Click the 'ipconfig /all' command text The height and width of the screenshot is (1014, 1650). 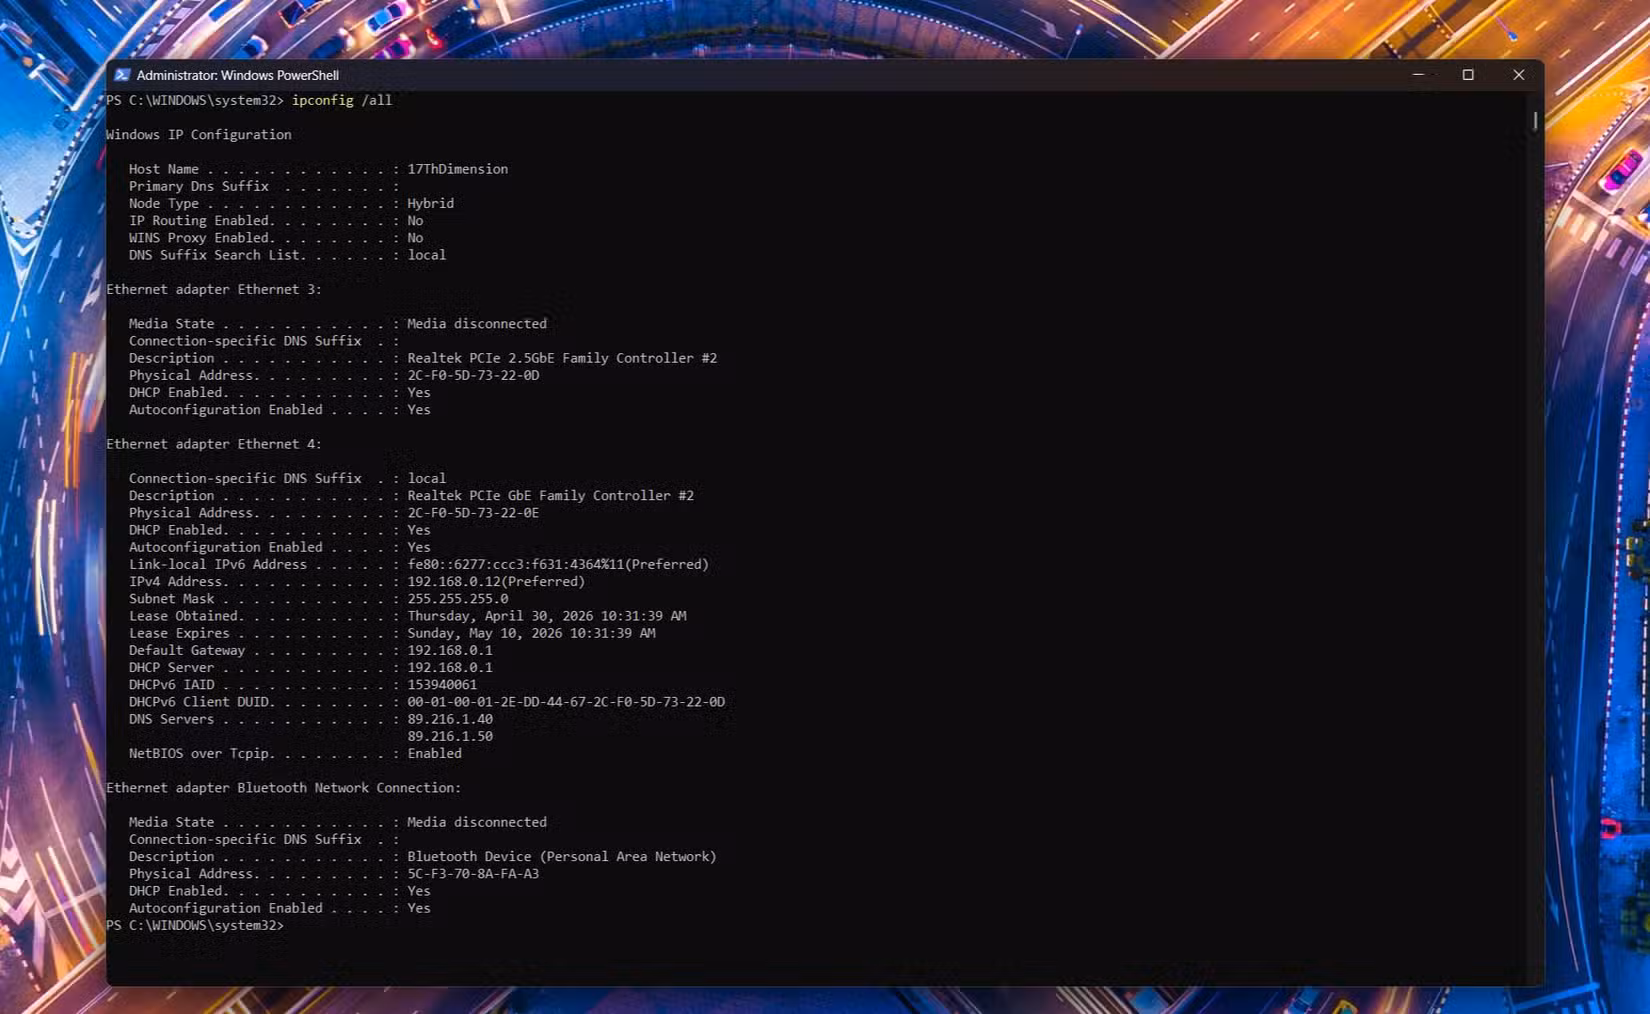click(x=342, y=100)
